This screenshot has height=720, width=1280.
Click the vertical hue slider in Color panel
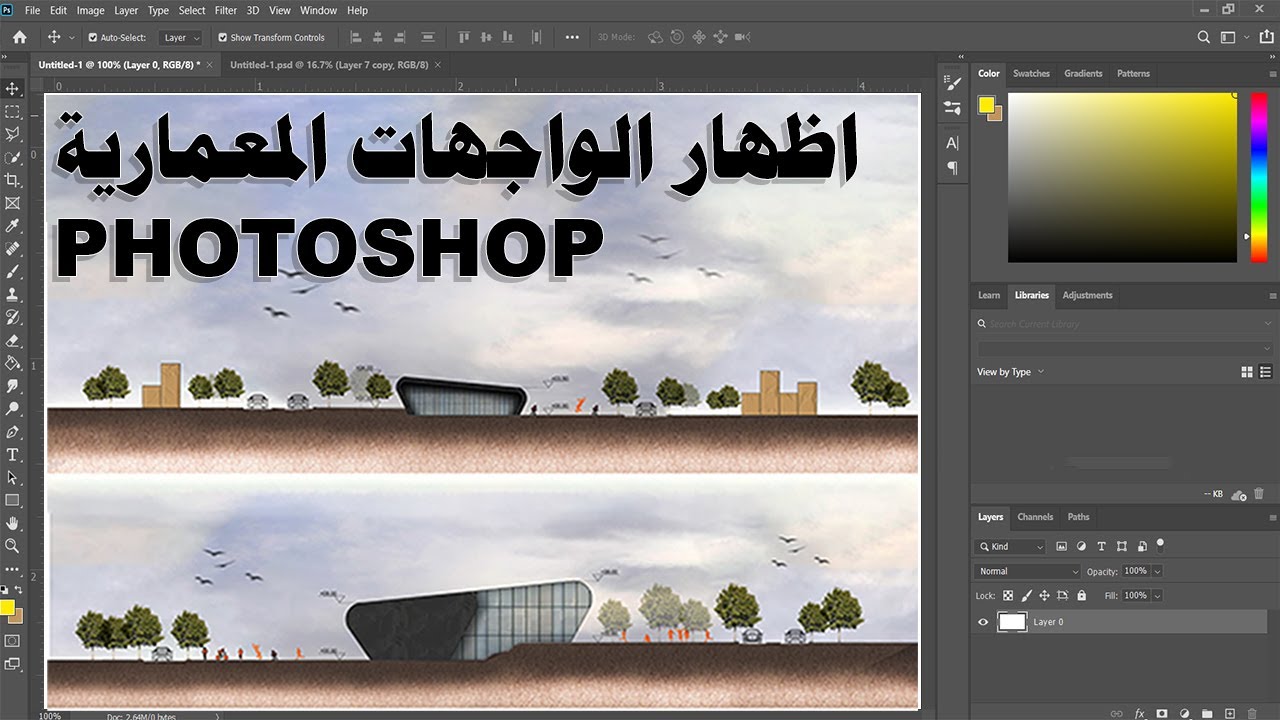[1259, 178]
